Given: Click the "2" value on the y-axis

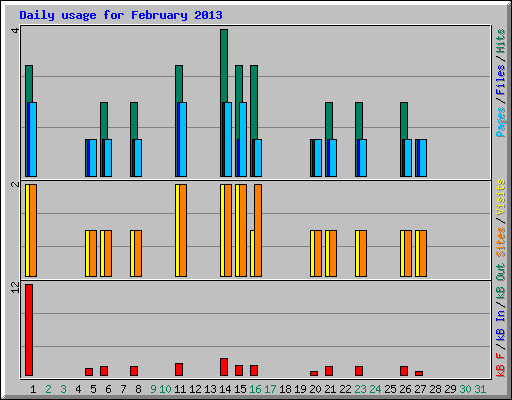Looking at the screenshot, I should pos(15,184).
